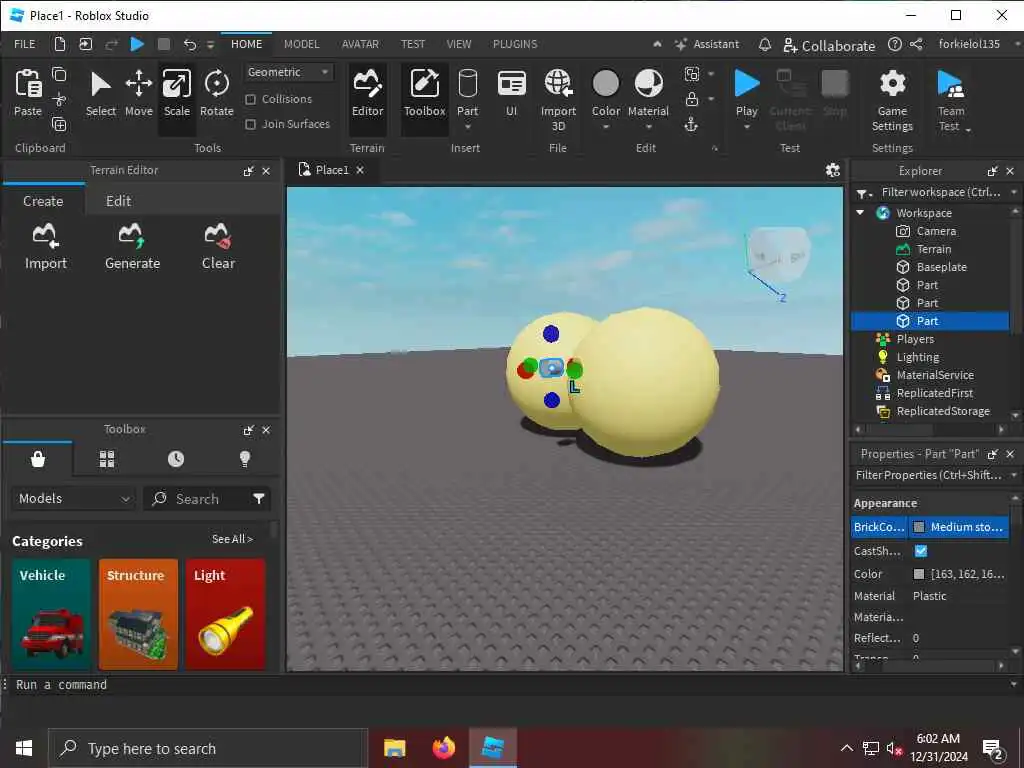
Task: Click See All categories link
Action: click(x=232, y=539)
